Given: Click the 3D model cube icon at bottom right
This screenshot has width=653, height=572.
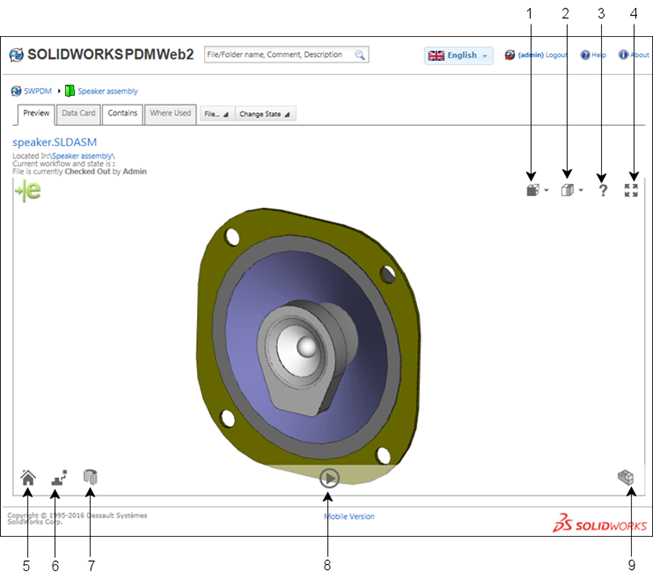Looking at the screenshot, I should pos(625,478).
